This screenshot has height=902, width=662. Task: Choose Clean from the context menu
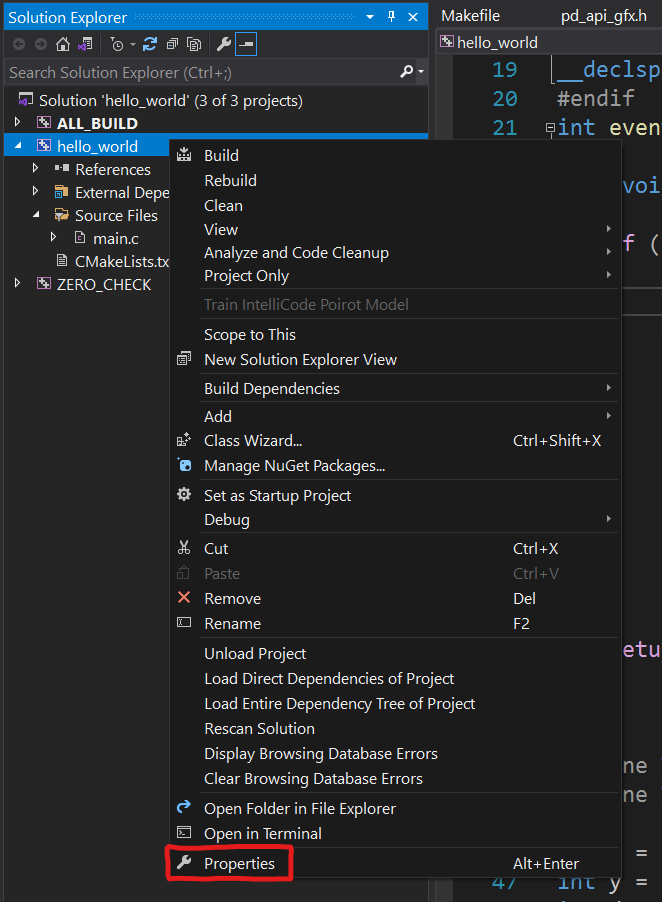pyautogui.click(x=395, y=205)
